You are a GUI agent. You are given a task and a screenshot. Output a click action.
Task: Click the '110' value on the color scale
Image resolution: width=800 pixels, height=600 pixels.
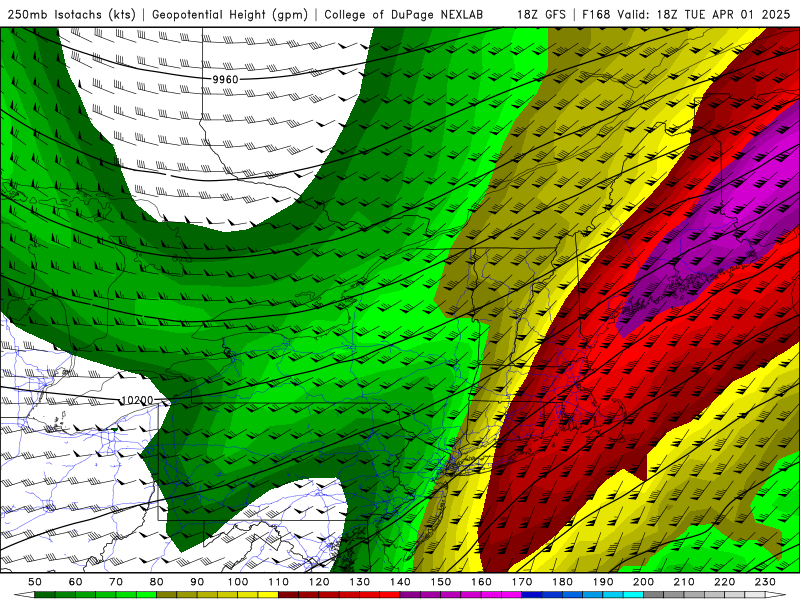pyautogui.click(x=279, y=582)
